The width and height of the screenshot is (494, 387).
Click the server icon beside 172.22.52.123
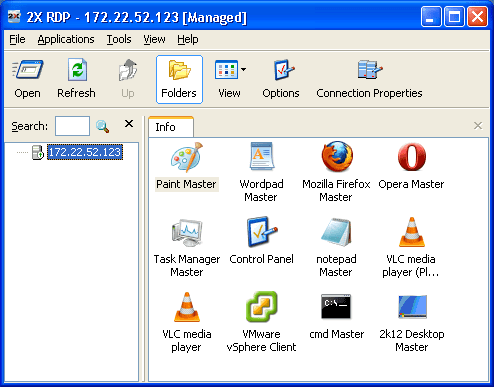[38, 152]
